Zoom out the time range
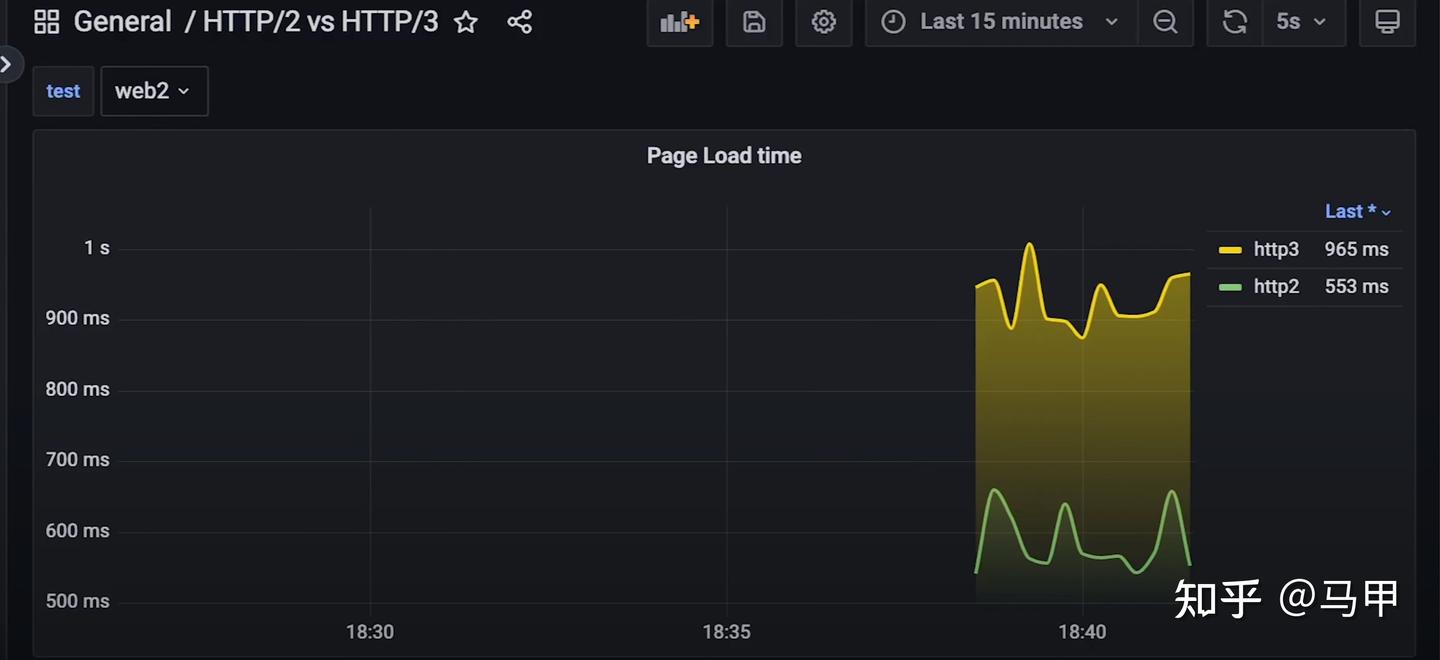Screen dimensions: 1440x660 coord(1165,22)
